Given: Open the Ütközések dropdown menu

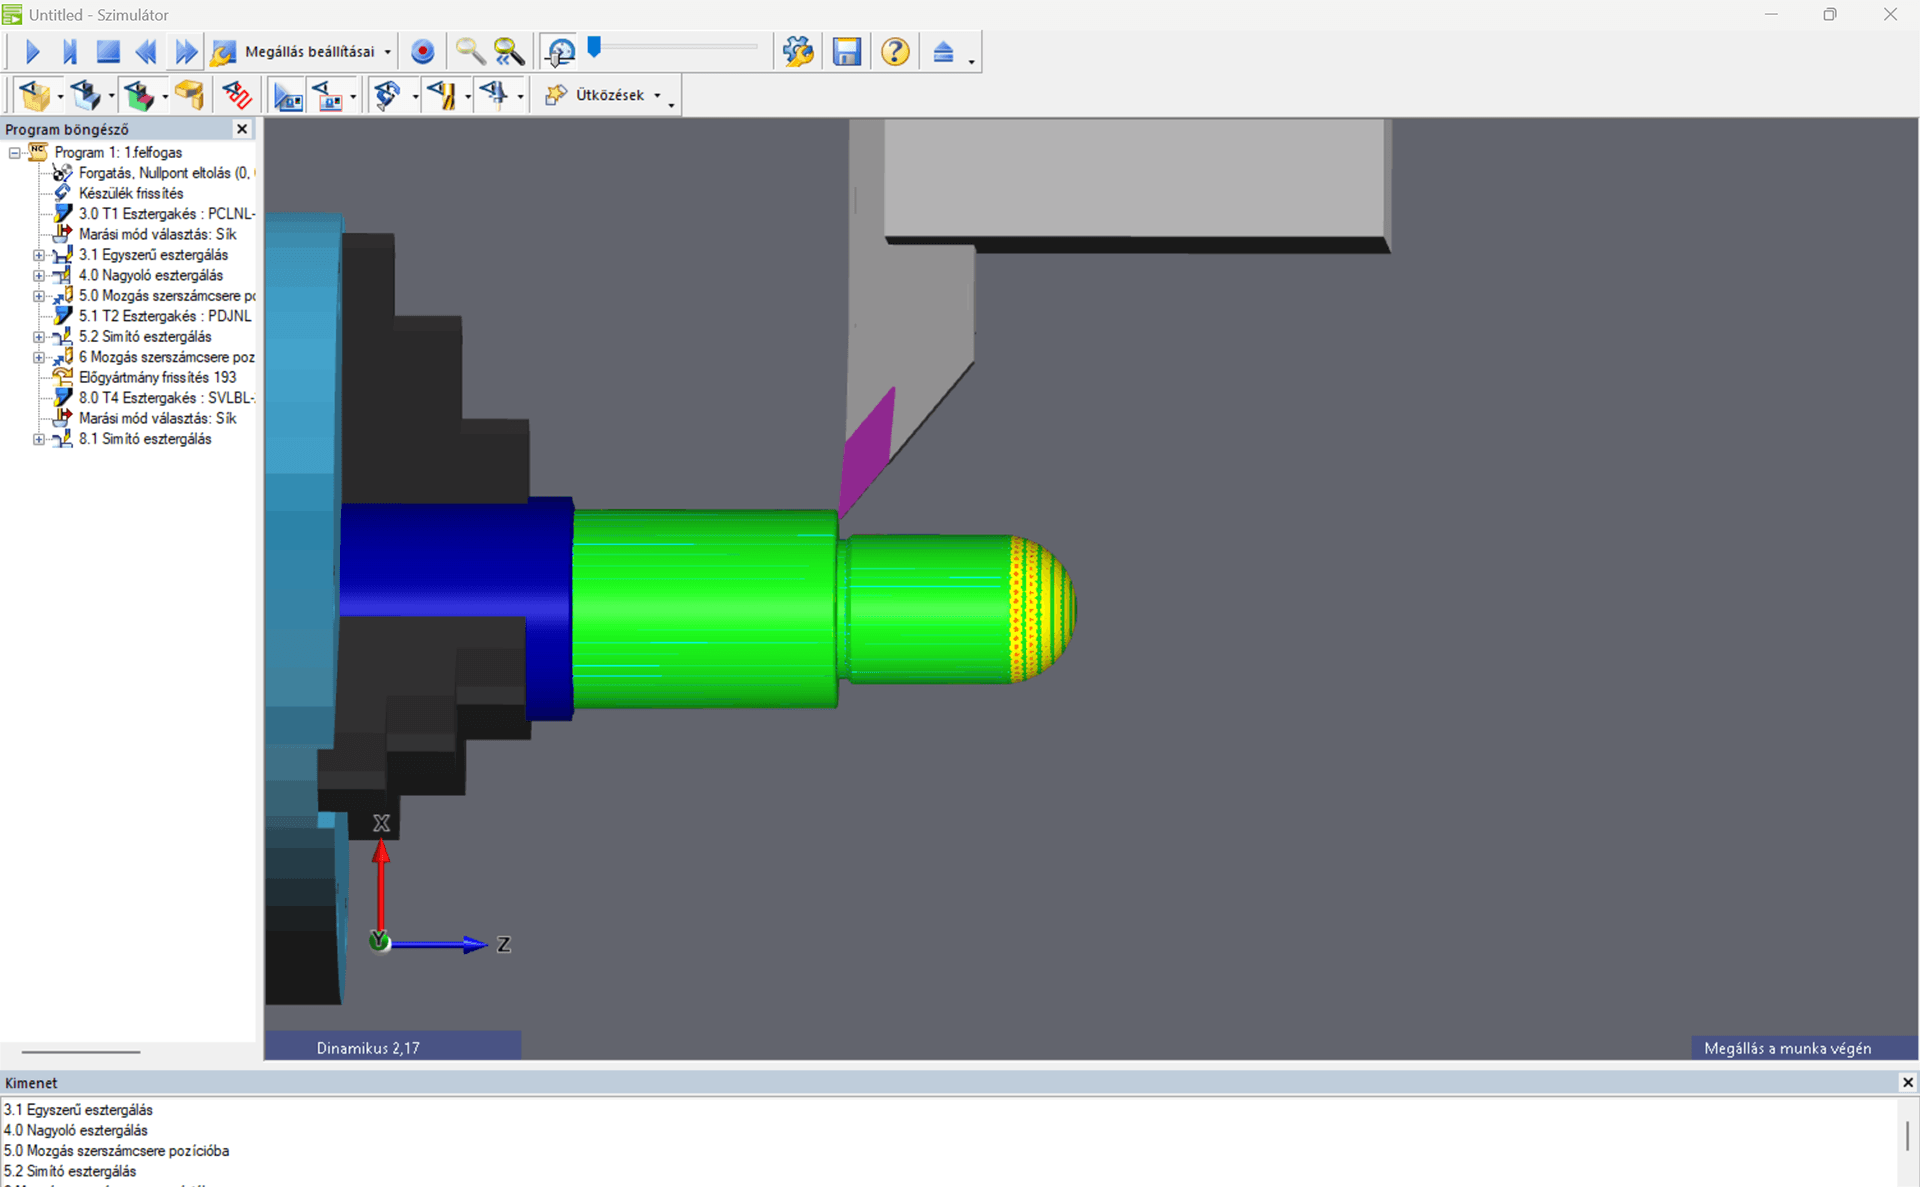Looking at the screenshot, I should tap(657, 96).
